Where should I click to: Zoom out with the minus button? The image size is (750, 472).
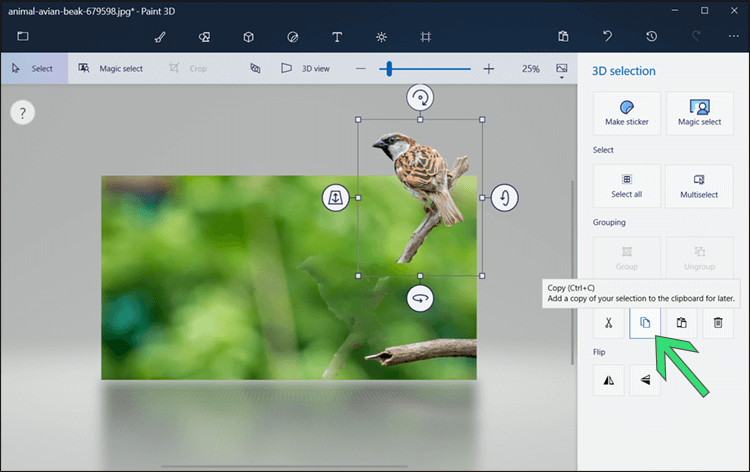click(361, 69)
